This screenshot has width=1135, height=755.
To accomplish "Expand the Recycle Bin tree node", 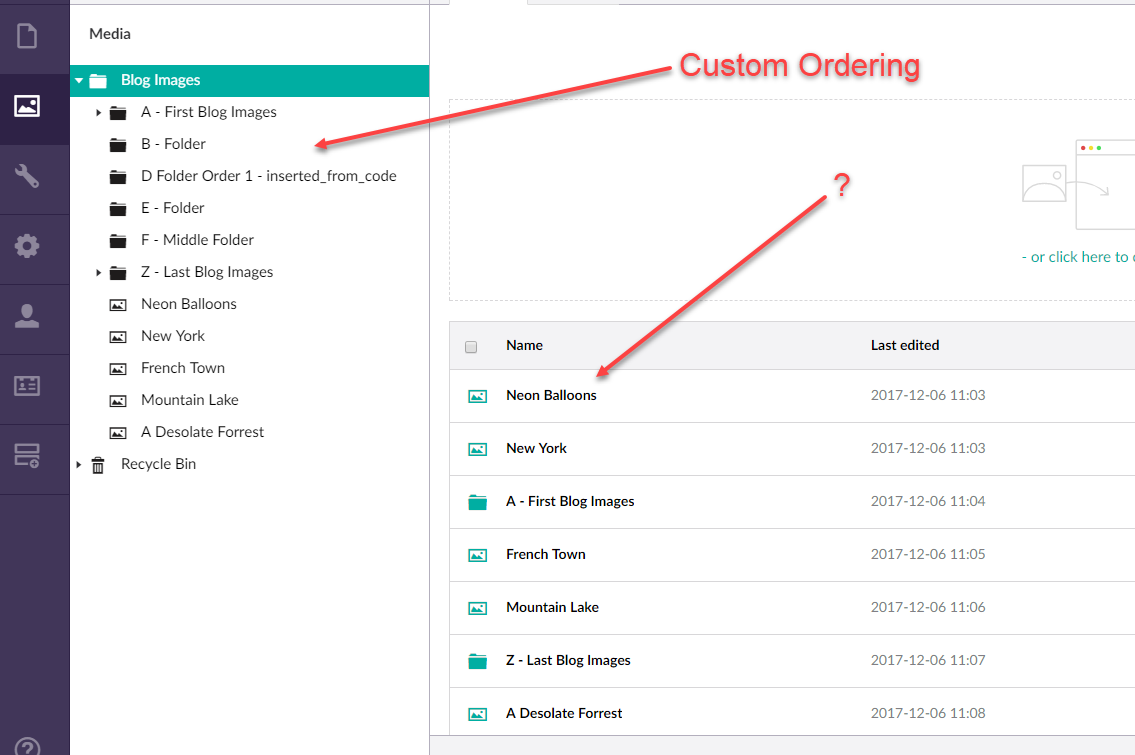I will [x=78, y=464].
